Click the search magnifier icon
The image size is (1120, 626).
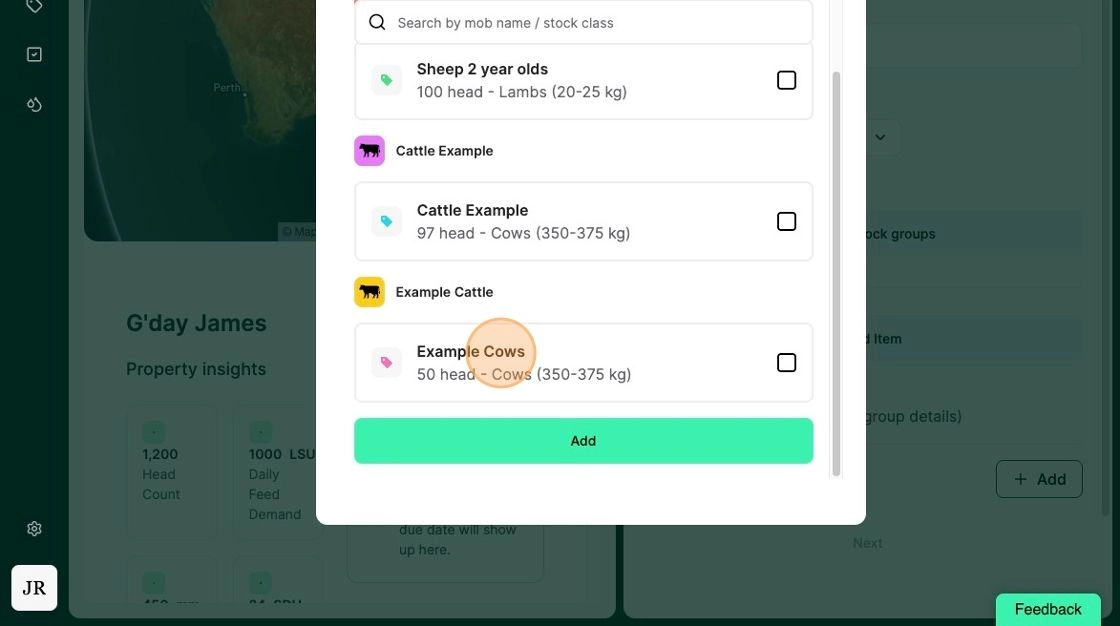[x=377, y=22]
